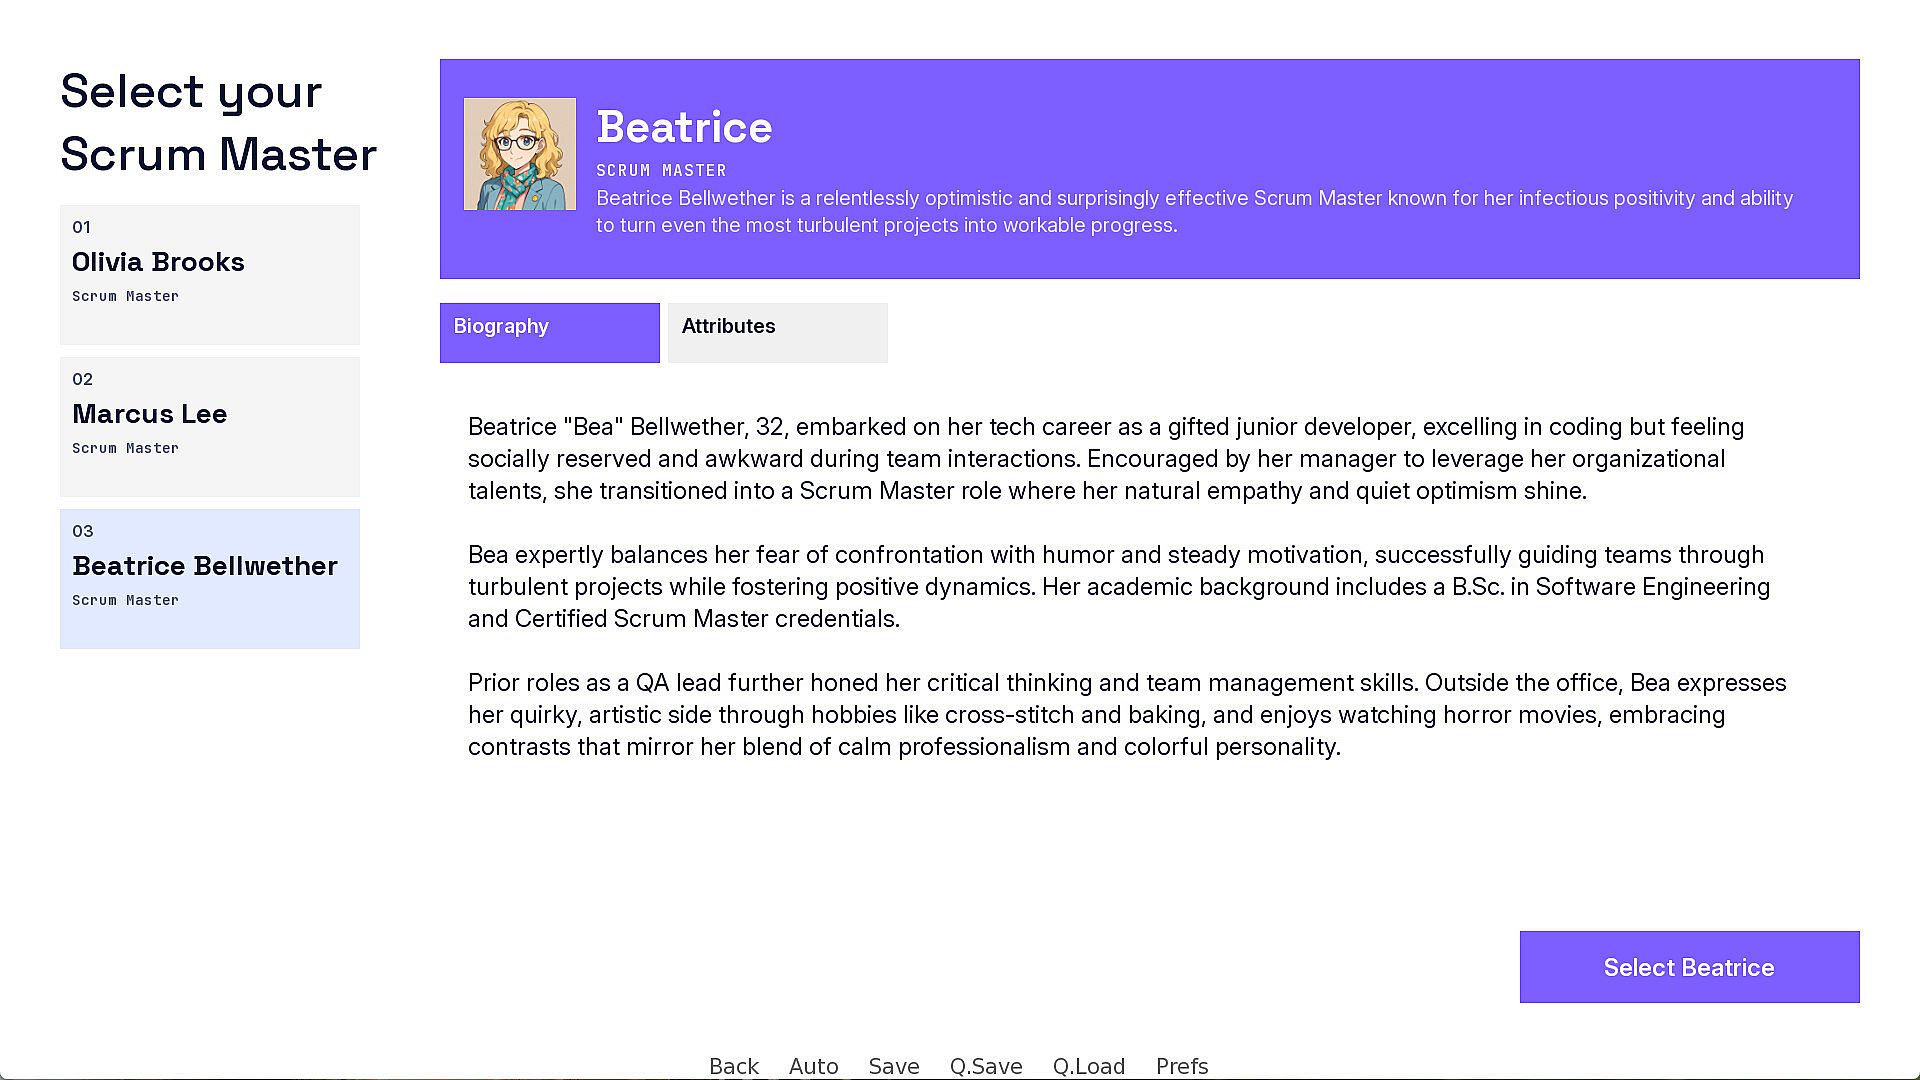
Task: Click the Select your Scrum Master title
Action: (x=219, y=123)
